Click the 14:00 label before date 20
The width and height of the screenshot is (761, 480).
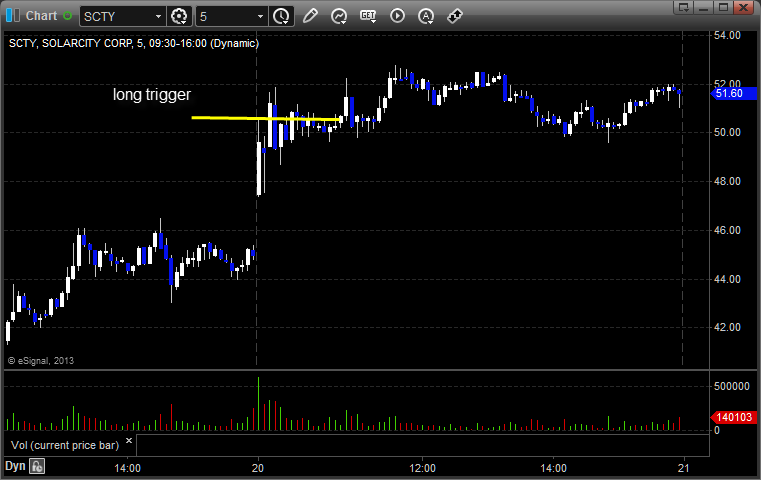coord(128,468)
